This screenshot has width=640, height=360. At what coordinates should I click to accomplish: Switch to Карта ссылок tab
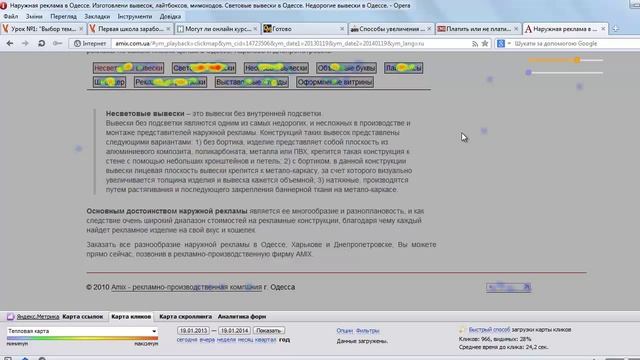[x=83, y=316]
